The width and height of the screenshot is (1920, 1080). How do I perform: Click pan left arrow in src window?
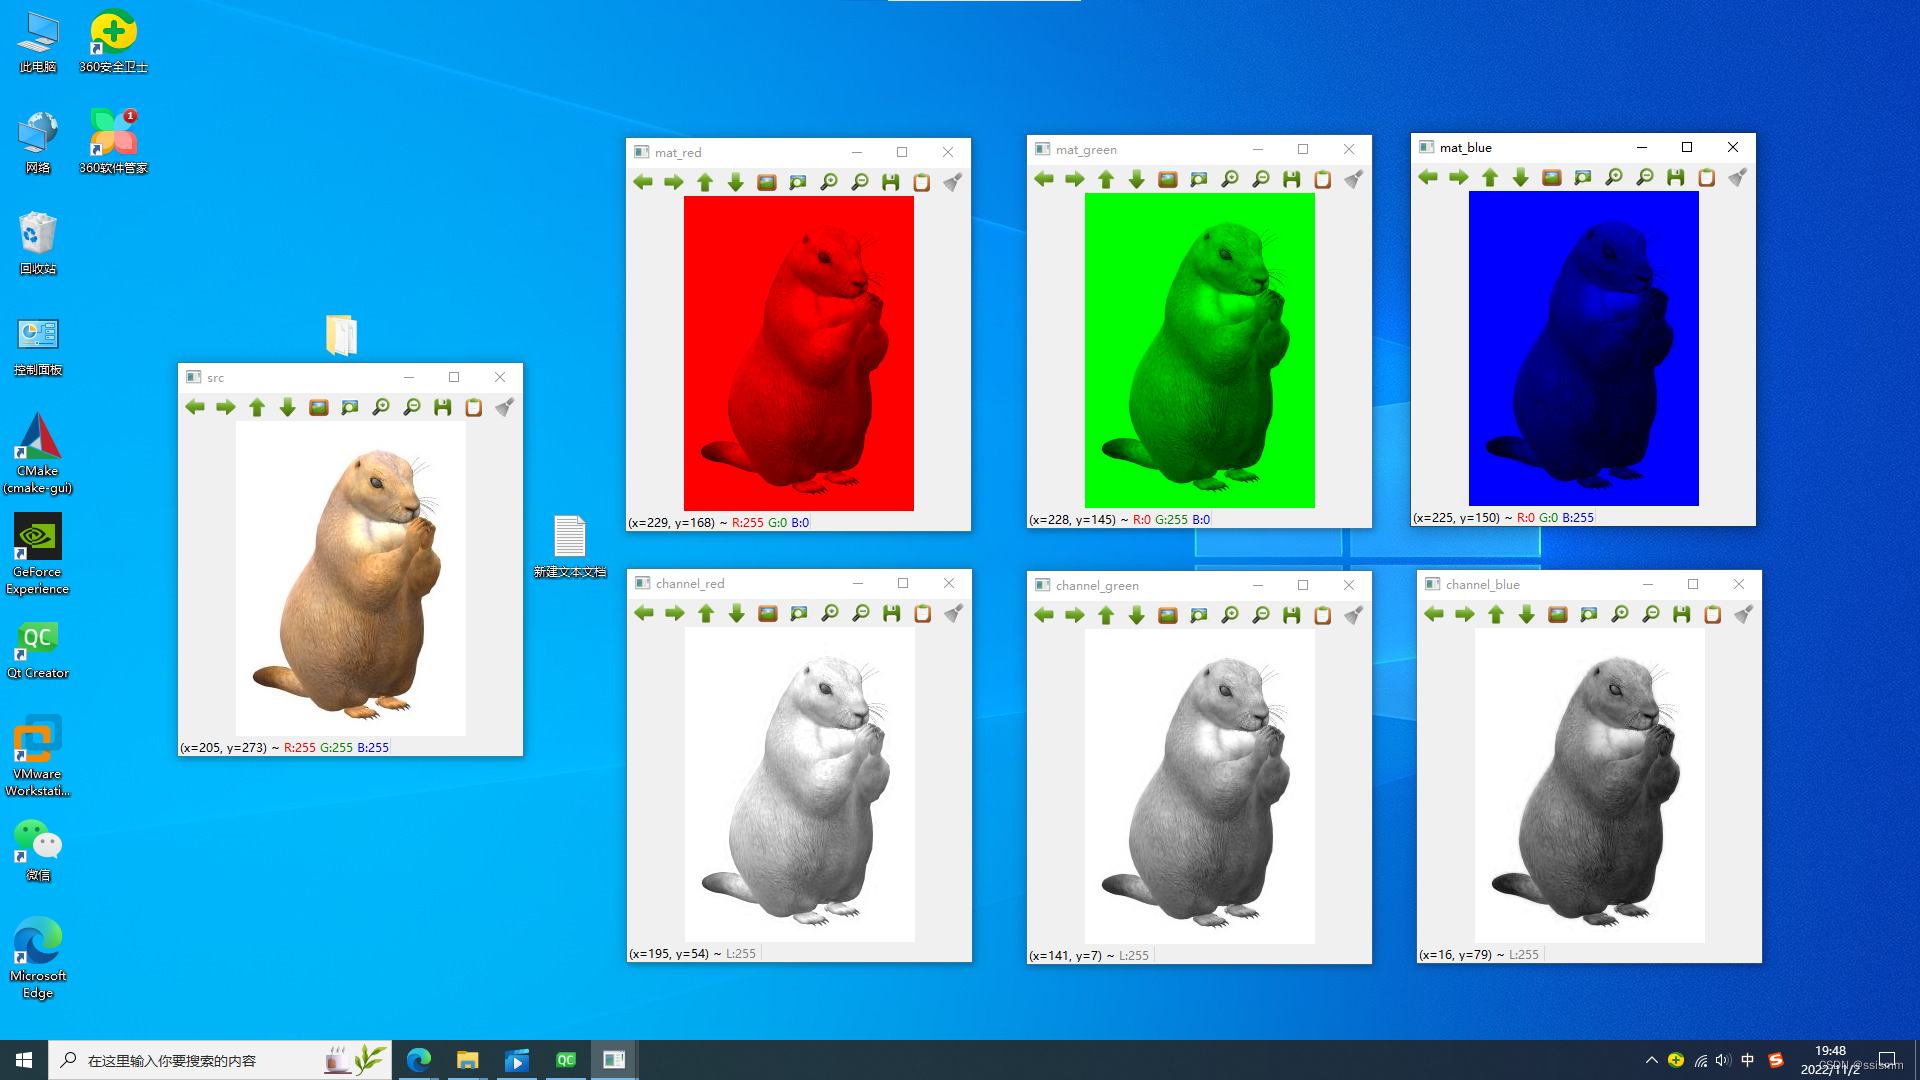195,407
